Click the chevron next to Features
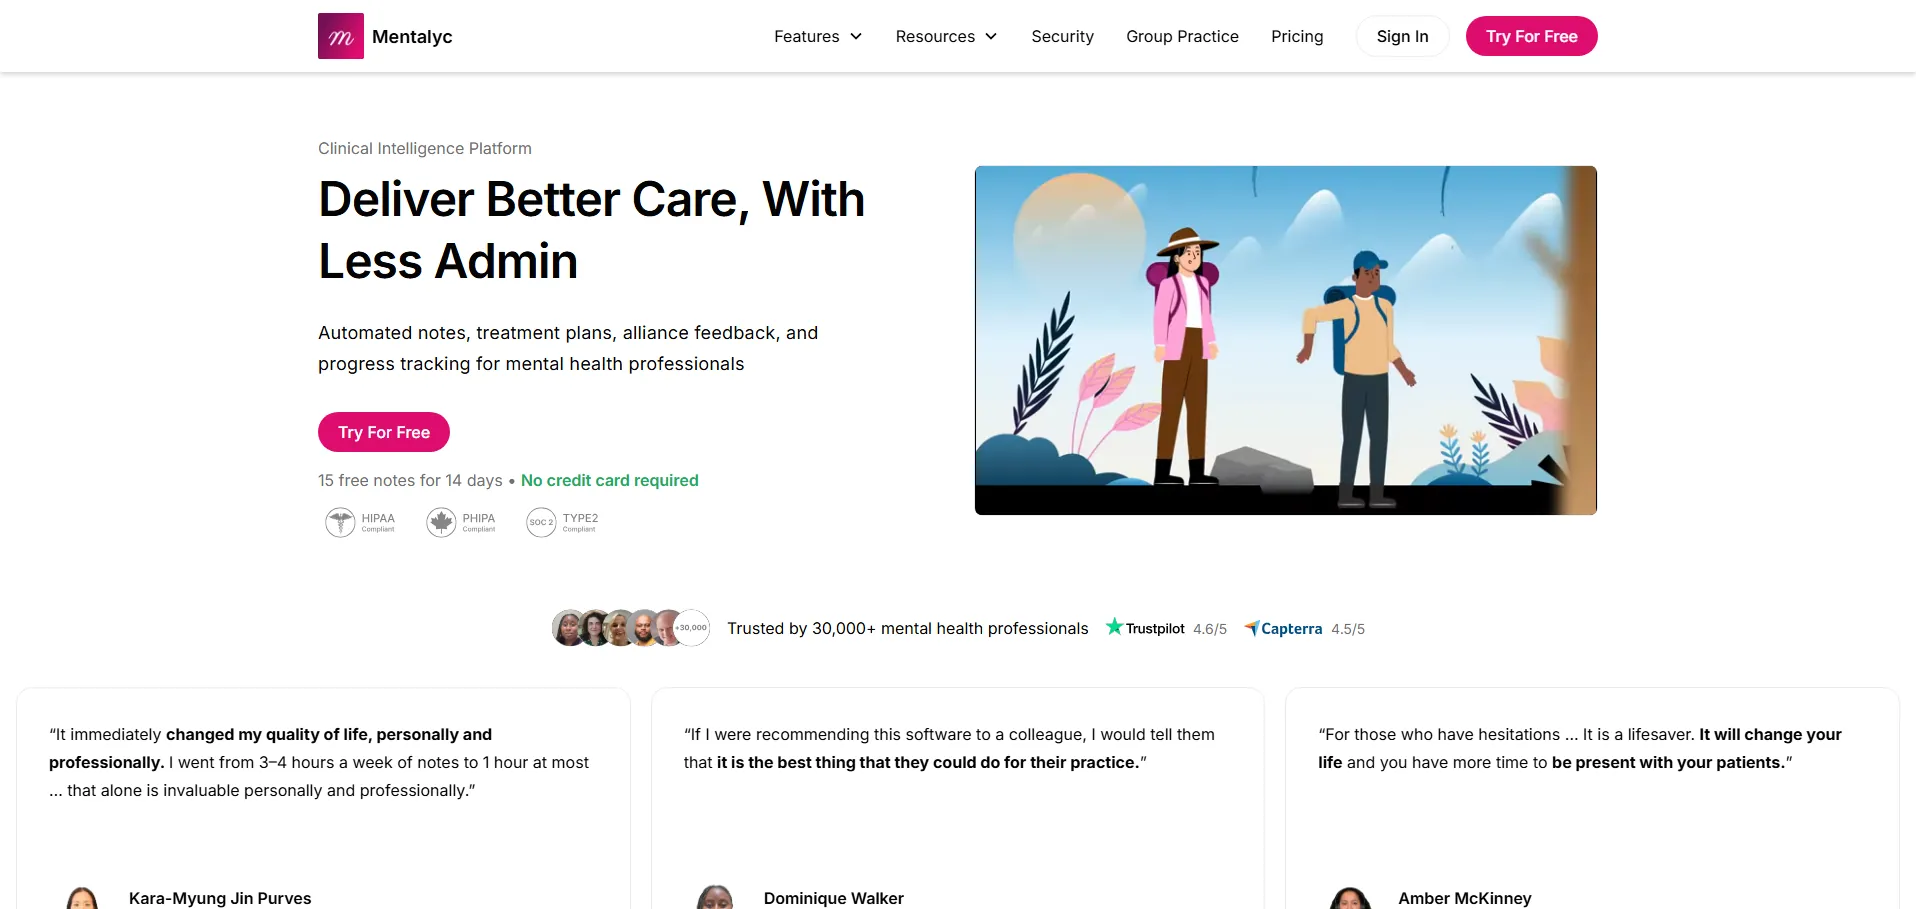This screenshot has width=1916, height=909. (x=856, y=36)
